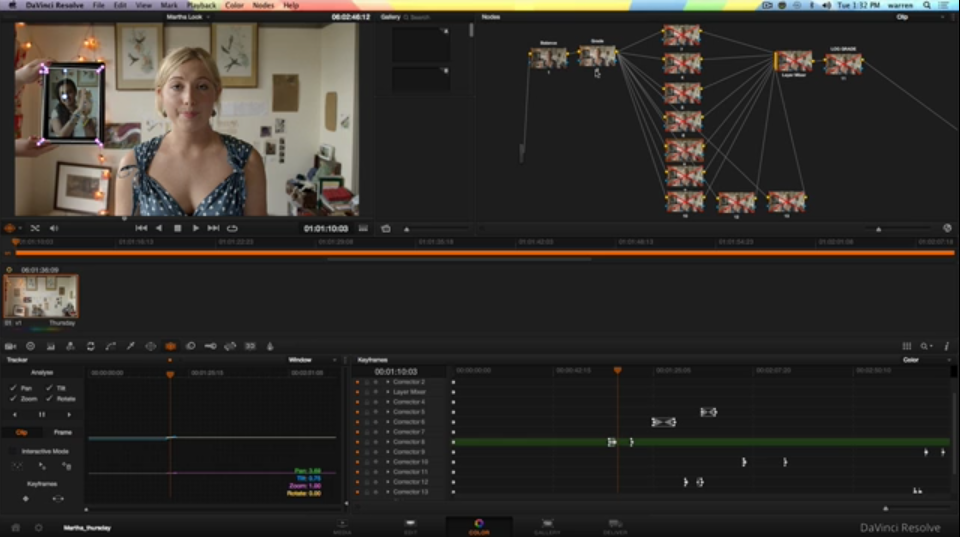Play the clip forward
The width and height of the screenshot is (960, 537).
click(195, 228)
